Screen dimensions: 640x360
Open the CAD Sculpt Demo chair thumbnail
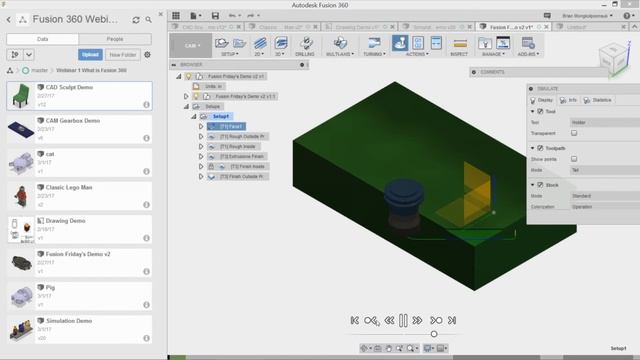21,96
